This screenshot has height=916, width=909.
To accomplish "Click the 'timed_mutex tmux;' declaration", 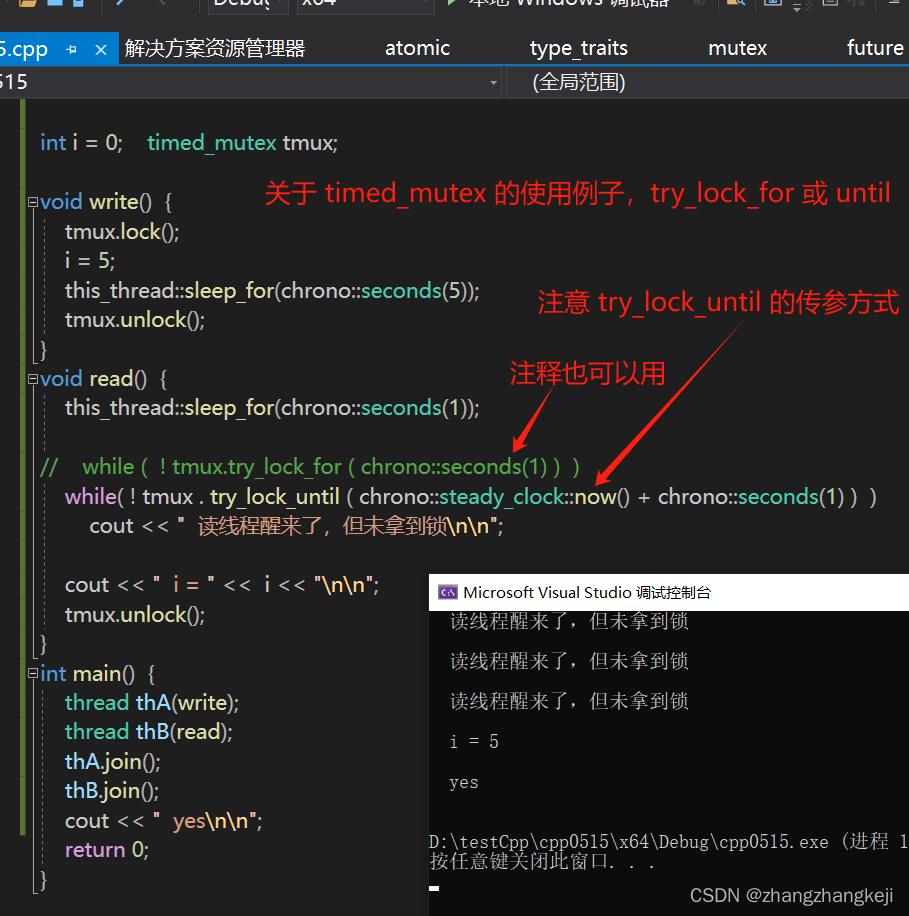I will 242,143.
